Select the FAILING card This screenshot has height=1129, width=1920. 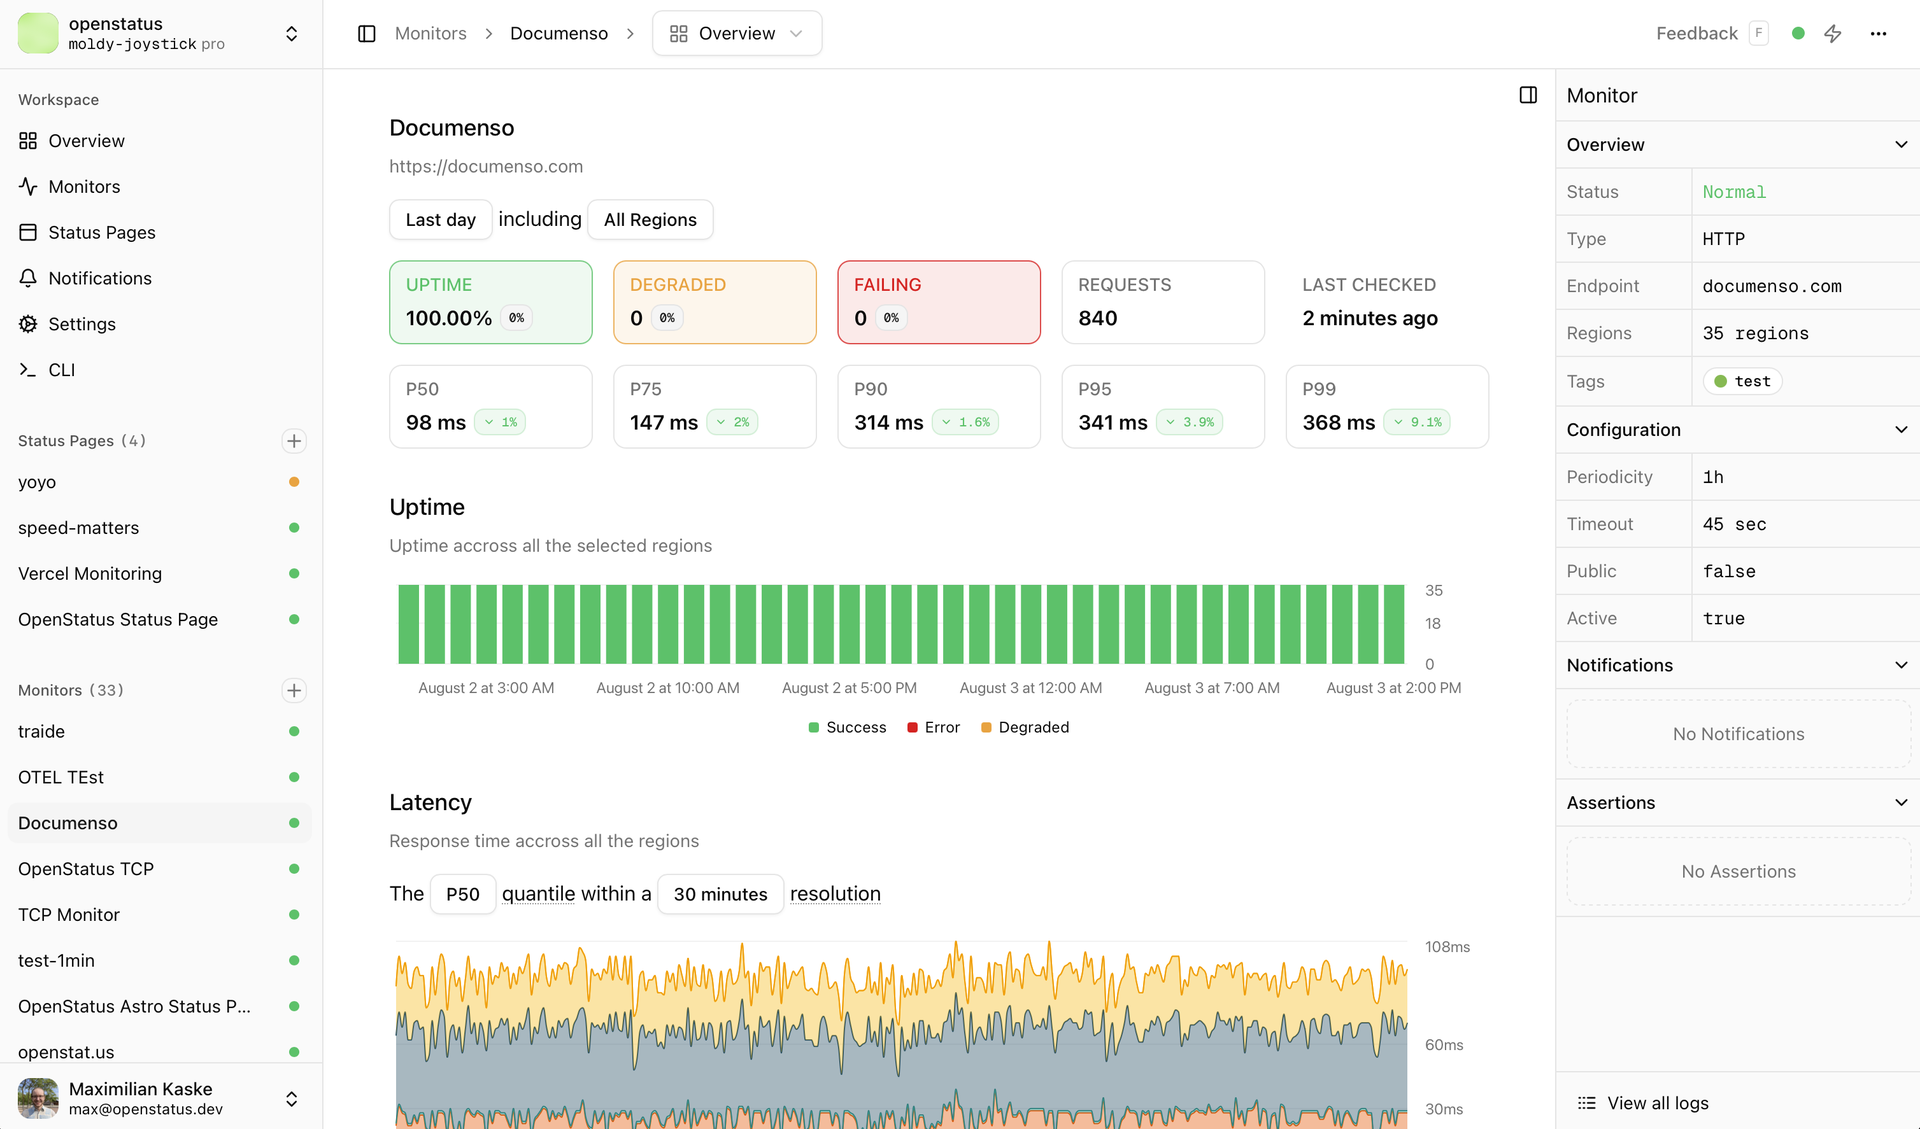[939, 302]
